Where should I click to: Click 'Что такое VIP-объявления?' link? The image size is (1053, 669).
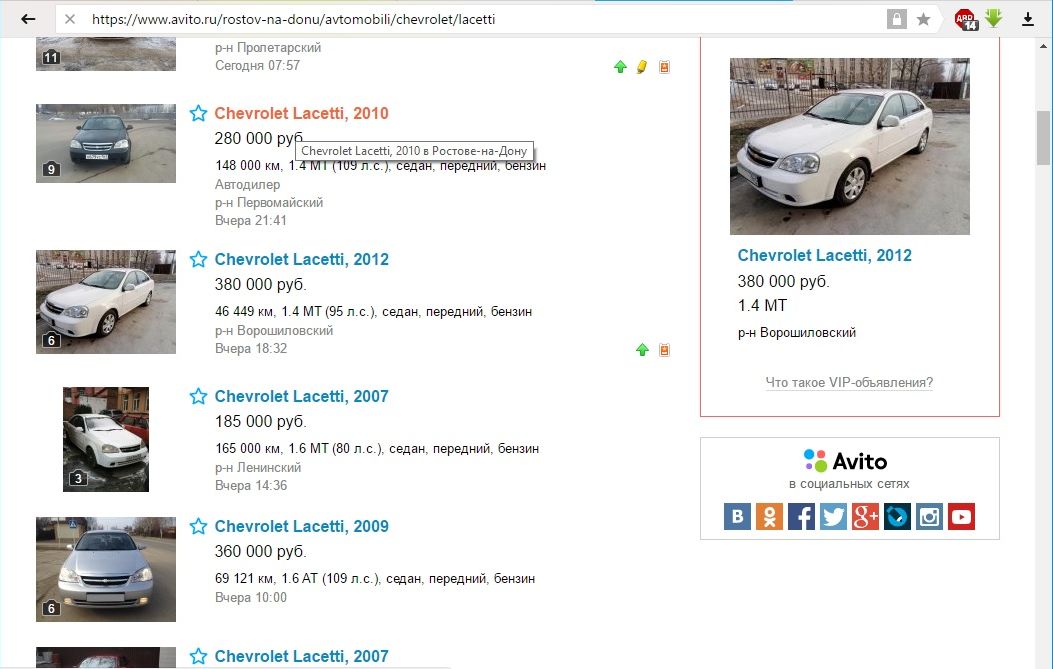tap(850, 382)
